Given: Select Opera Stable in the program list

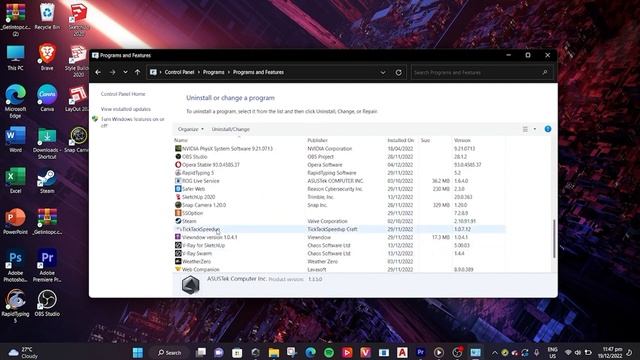Looking at the screenshot, I should pyautogui.click(x=340, y=165).
